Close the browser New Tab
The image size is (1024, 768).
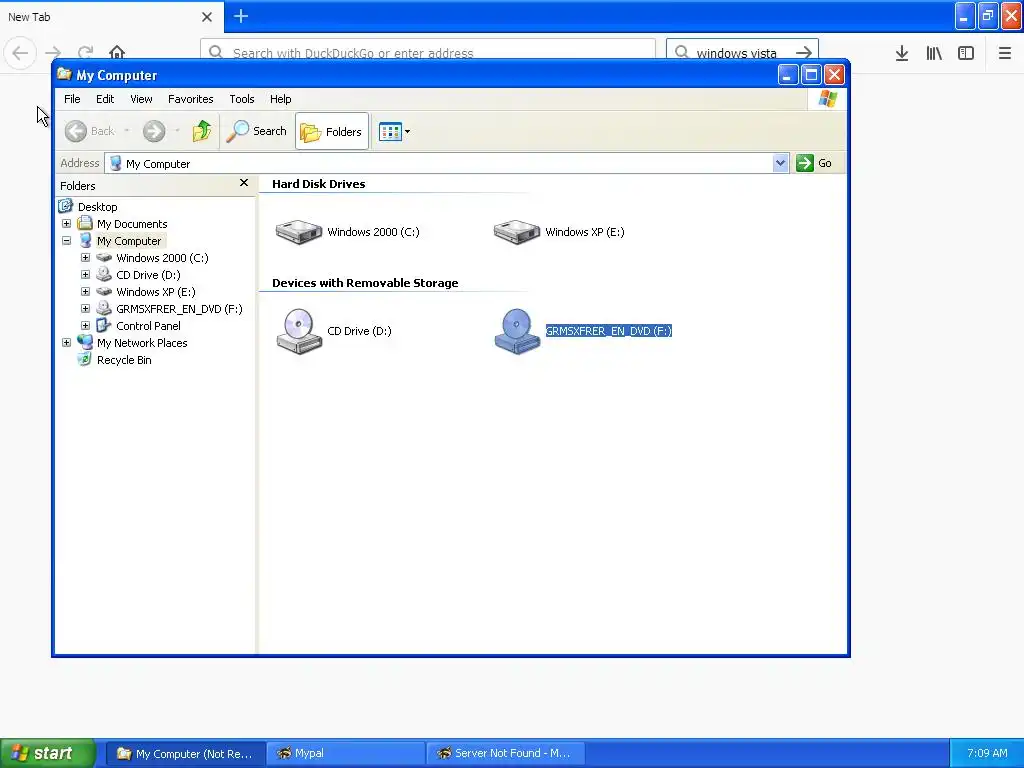(207, 17)
